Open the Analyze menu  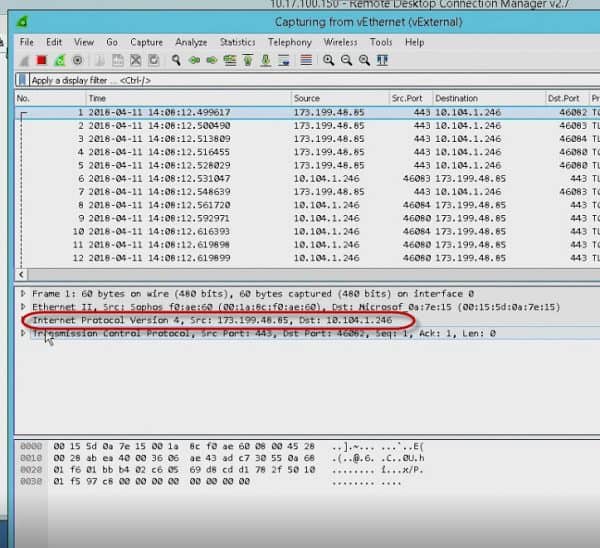190,42
